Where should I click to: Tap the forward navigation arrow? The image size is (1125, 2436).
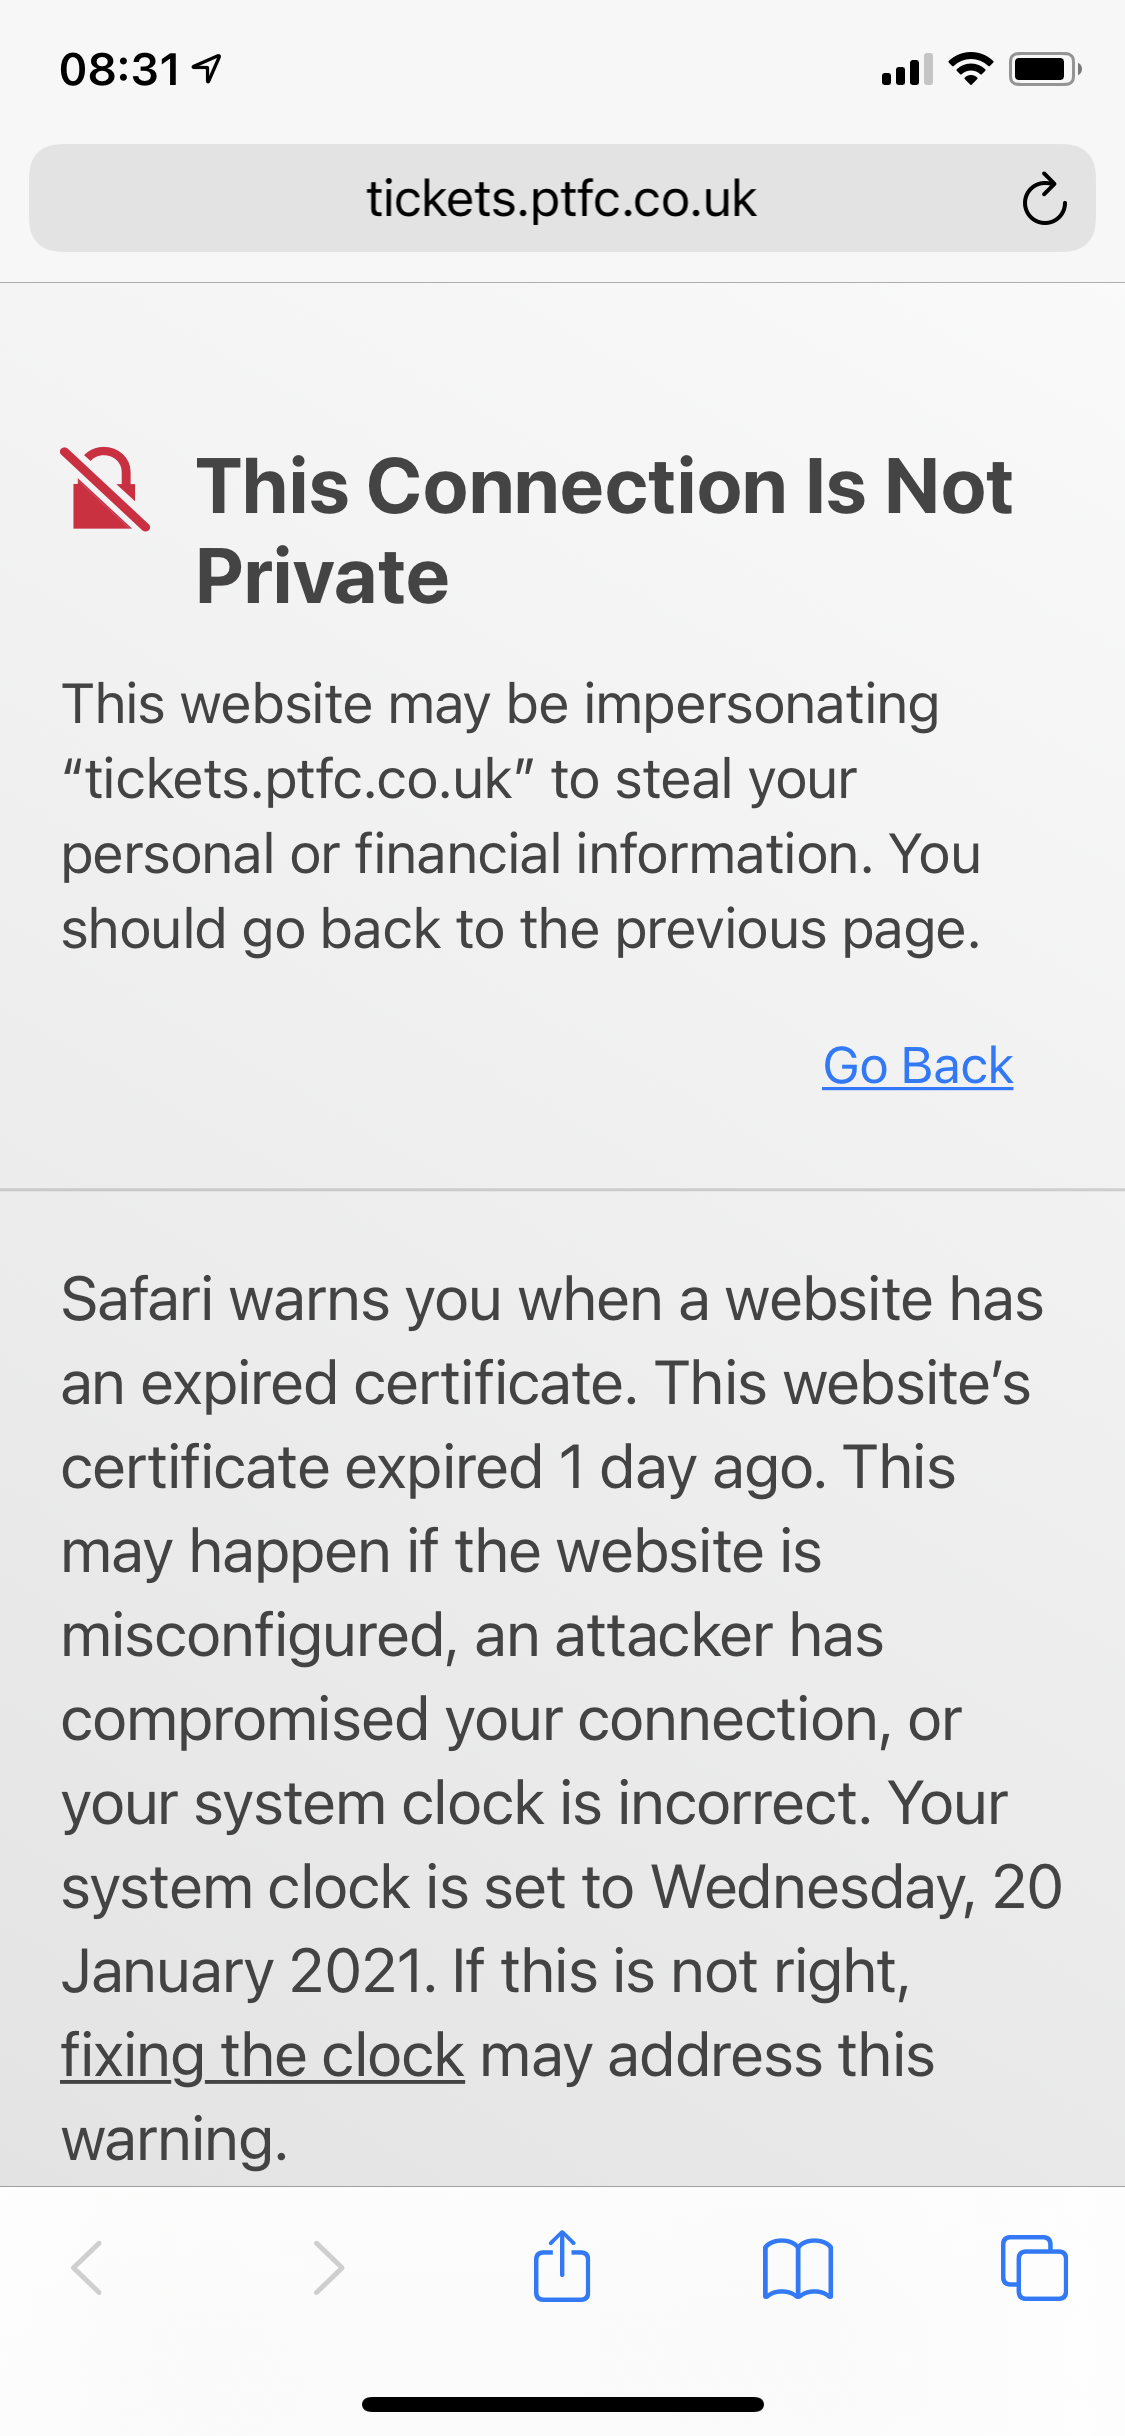click(x=328, y=2267)
